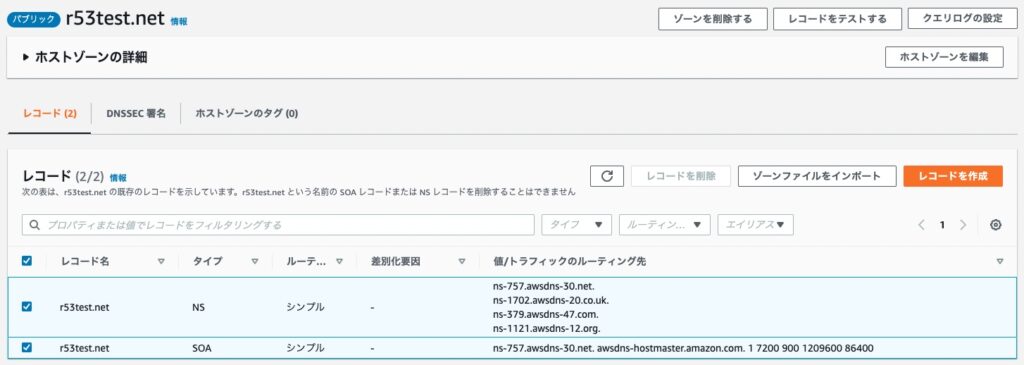
Task: Click page number 1 in pagination
Action: (942, 225)
